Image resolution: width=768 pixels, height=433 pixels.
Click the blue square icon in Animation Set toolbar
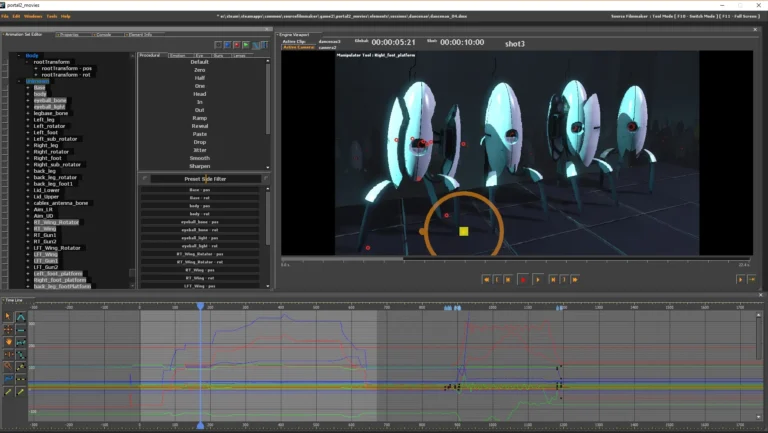[227, 45]
